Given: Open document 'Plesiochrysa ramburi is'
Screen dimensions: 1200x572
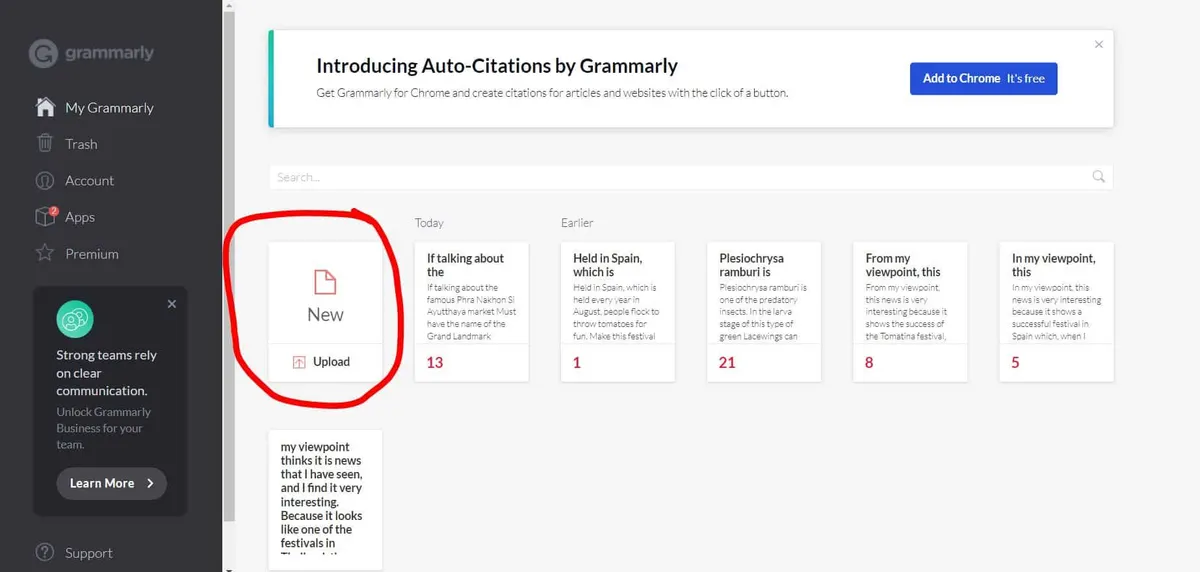Looking at the screenshot, I should coord(763,311).
